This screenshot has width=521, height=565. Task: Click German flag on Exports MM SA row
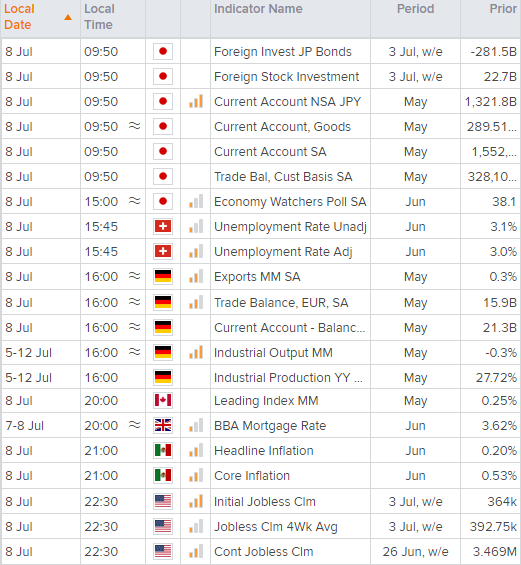coord(163,277)
